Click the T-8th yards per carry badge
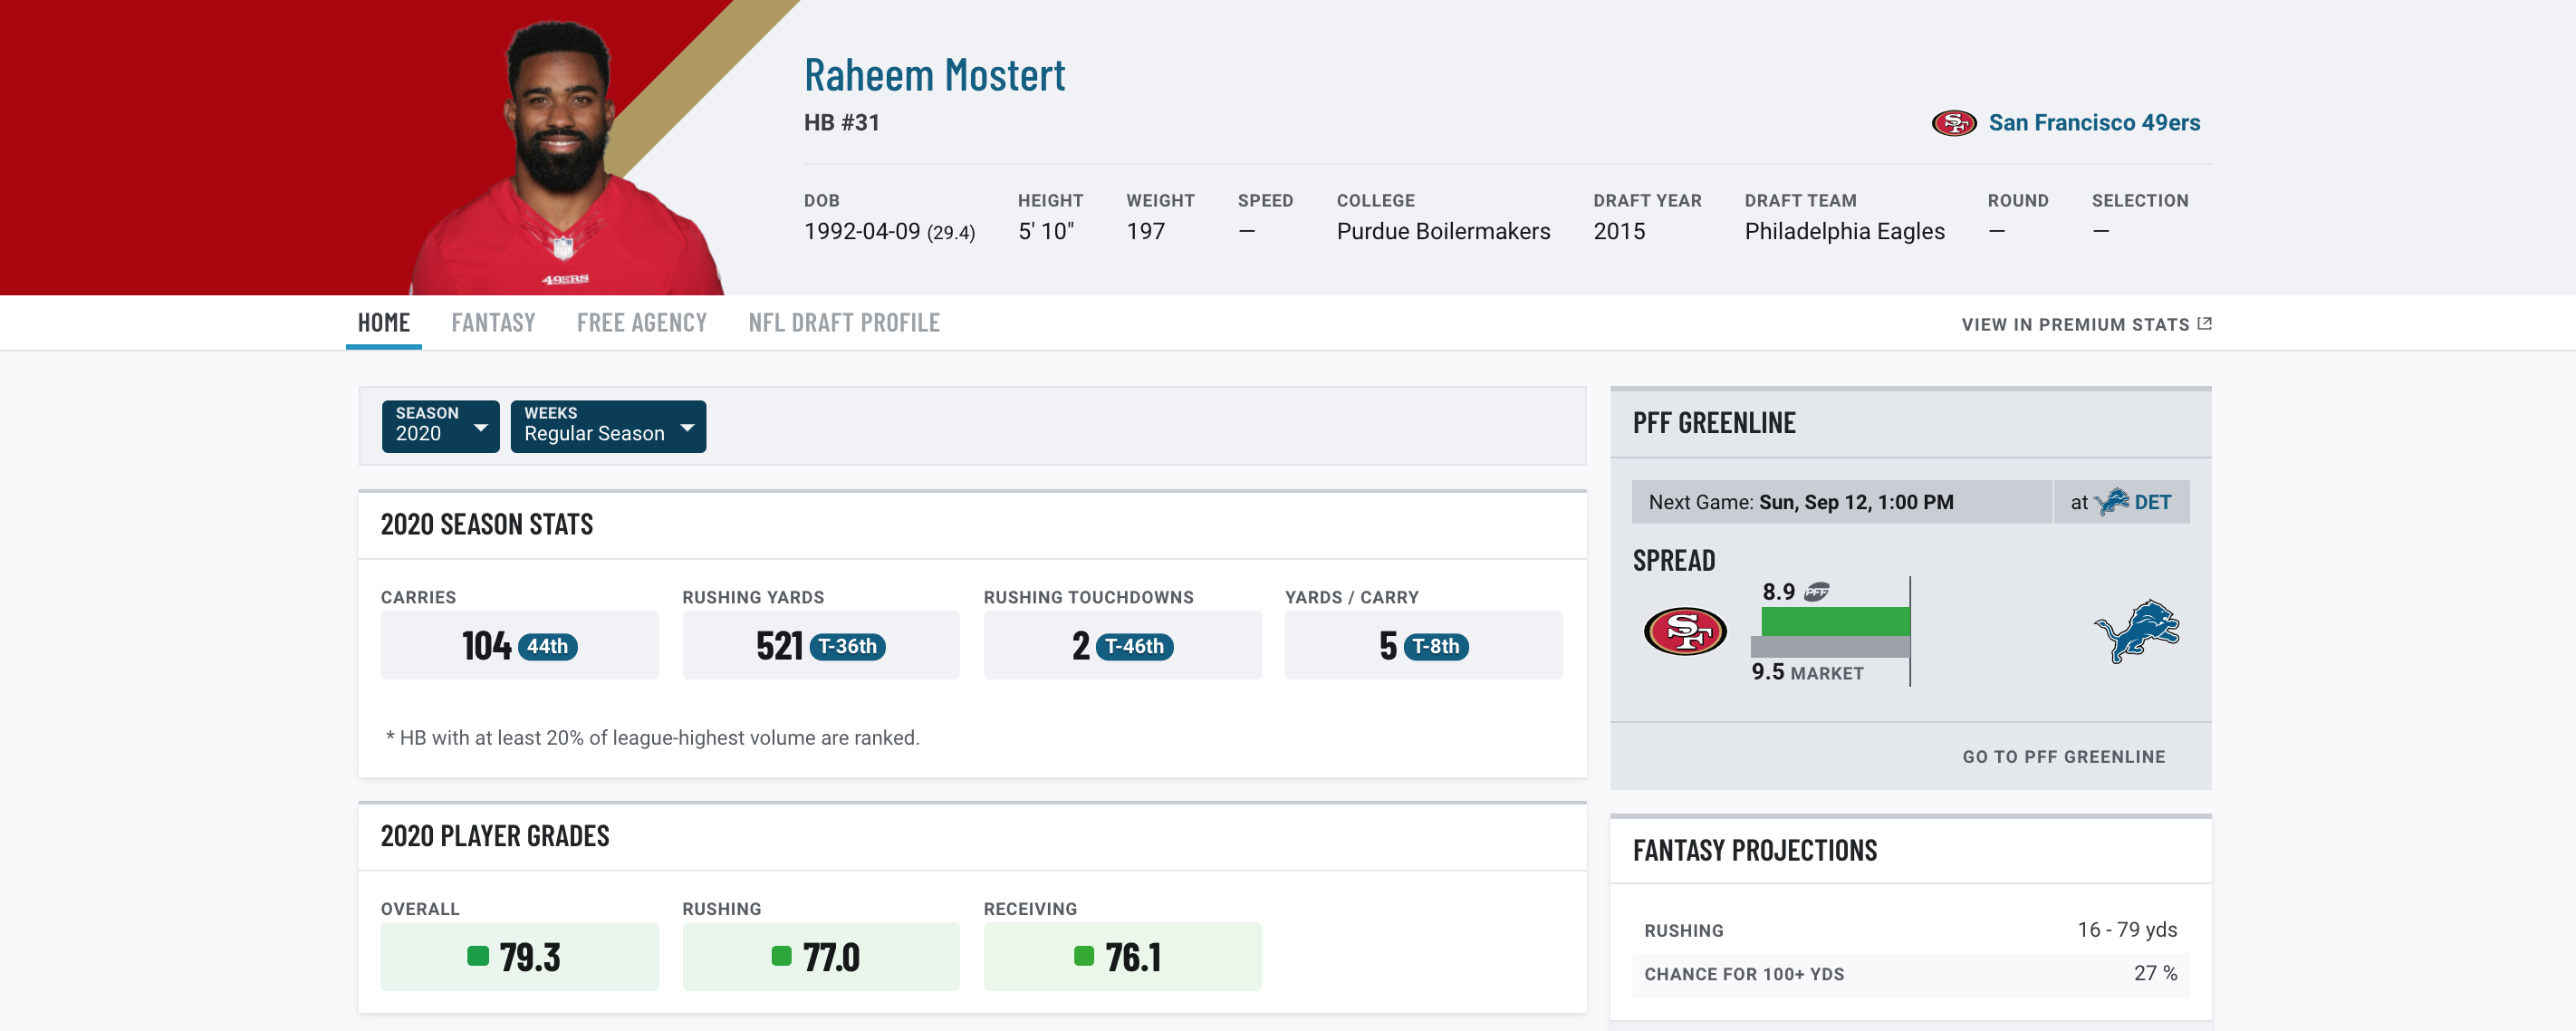This screenshot has height=1031, width=2576. 1436,647
